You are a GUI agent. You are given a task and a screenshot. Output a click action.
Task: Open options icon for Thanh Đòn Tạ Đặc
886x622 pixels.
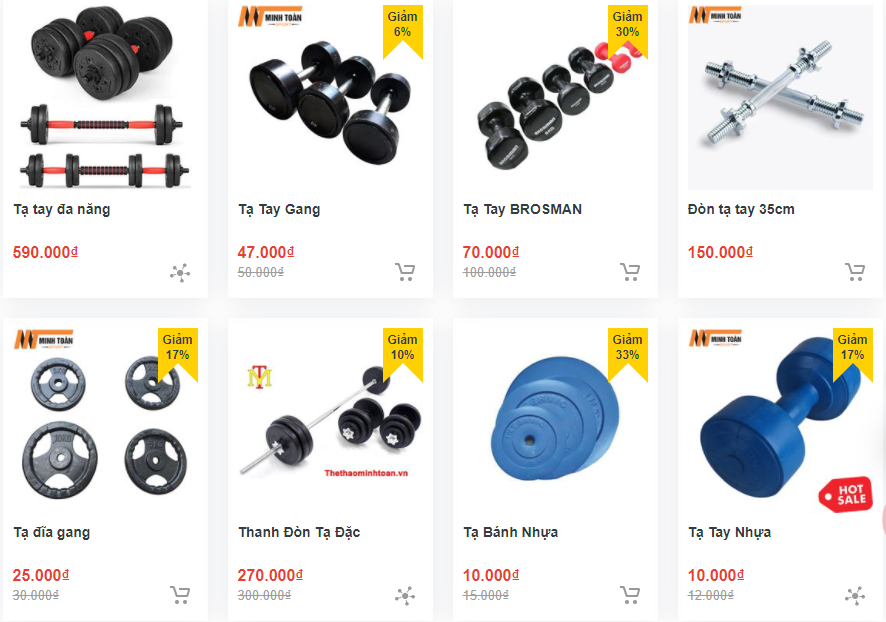[x=405, y=595]
